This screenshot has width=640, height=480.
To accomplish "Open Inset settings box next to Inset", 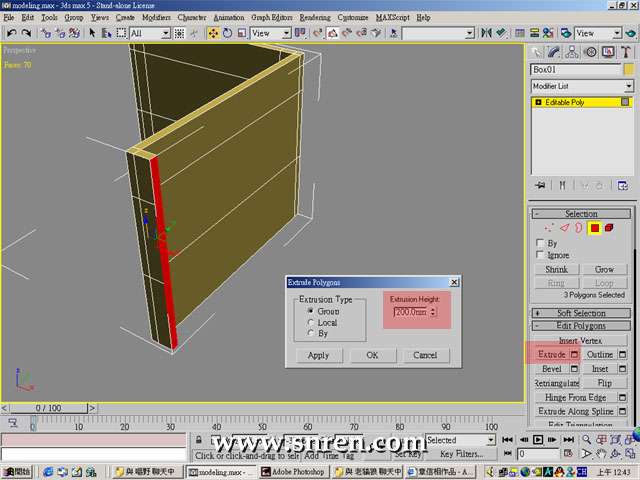I will [622, 369].
